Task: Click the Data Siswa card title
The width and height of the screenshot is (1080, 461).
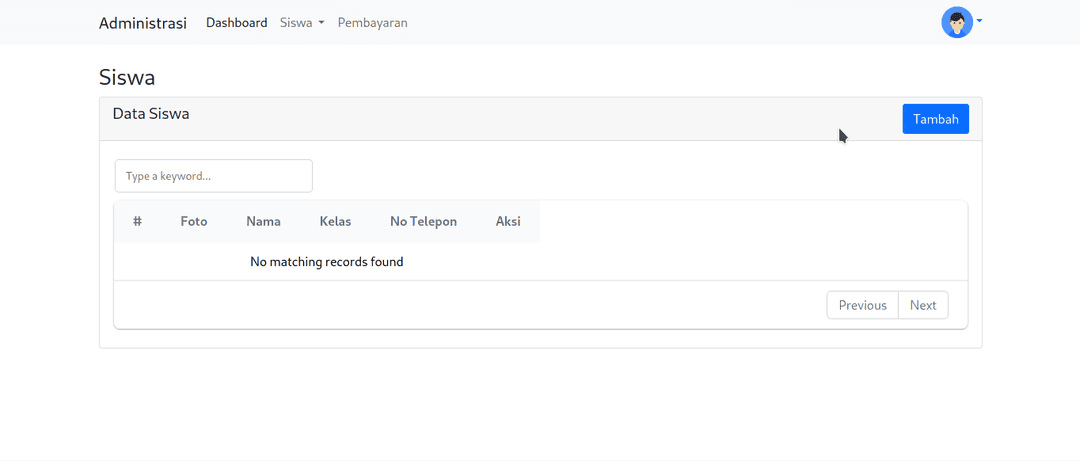Action: pyautogui.click(x=151, y=114)
